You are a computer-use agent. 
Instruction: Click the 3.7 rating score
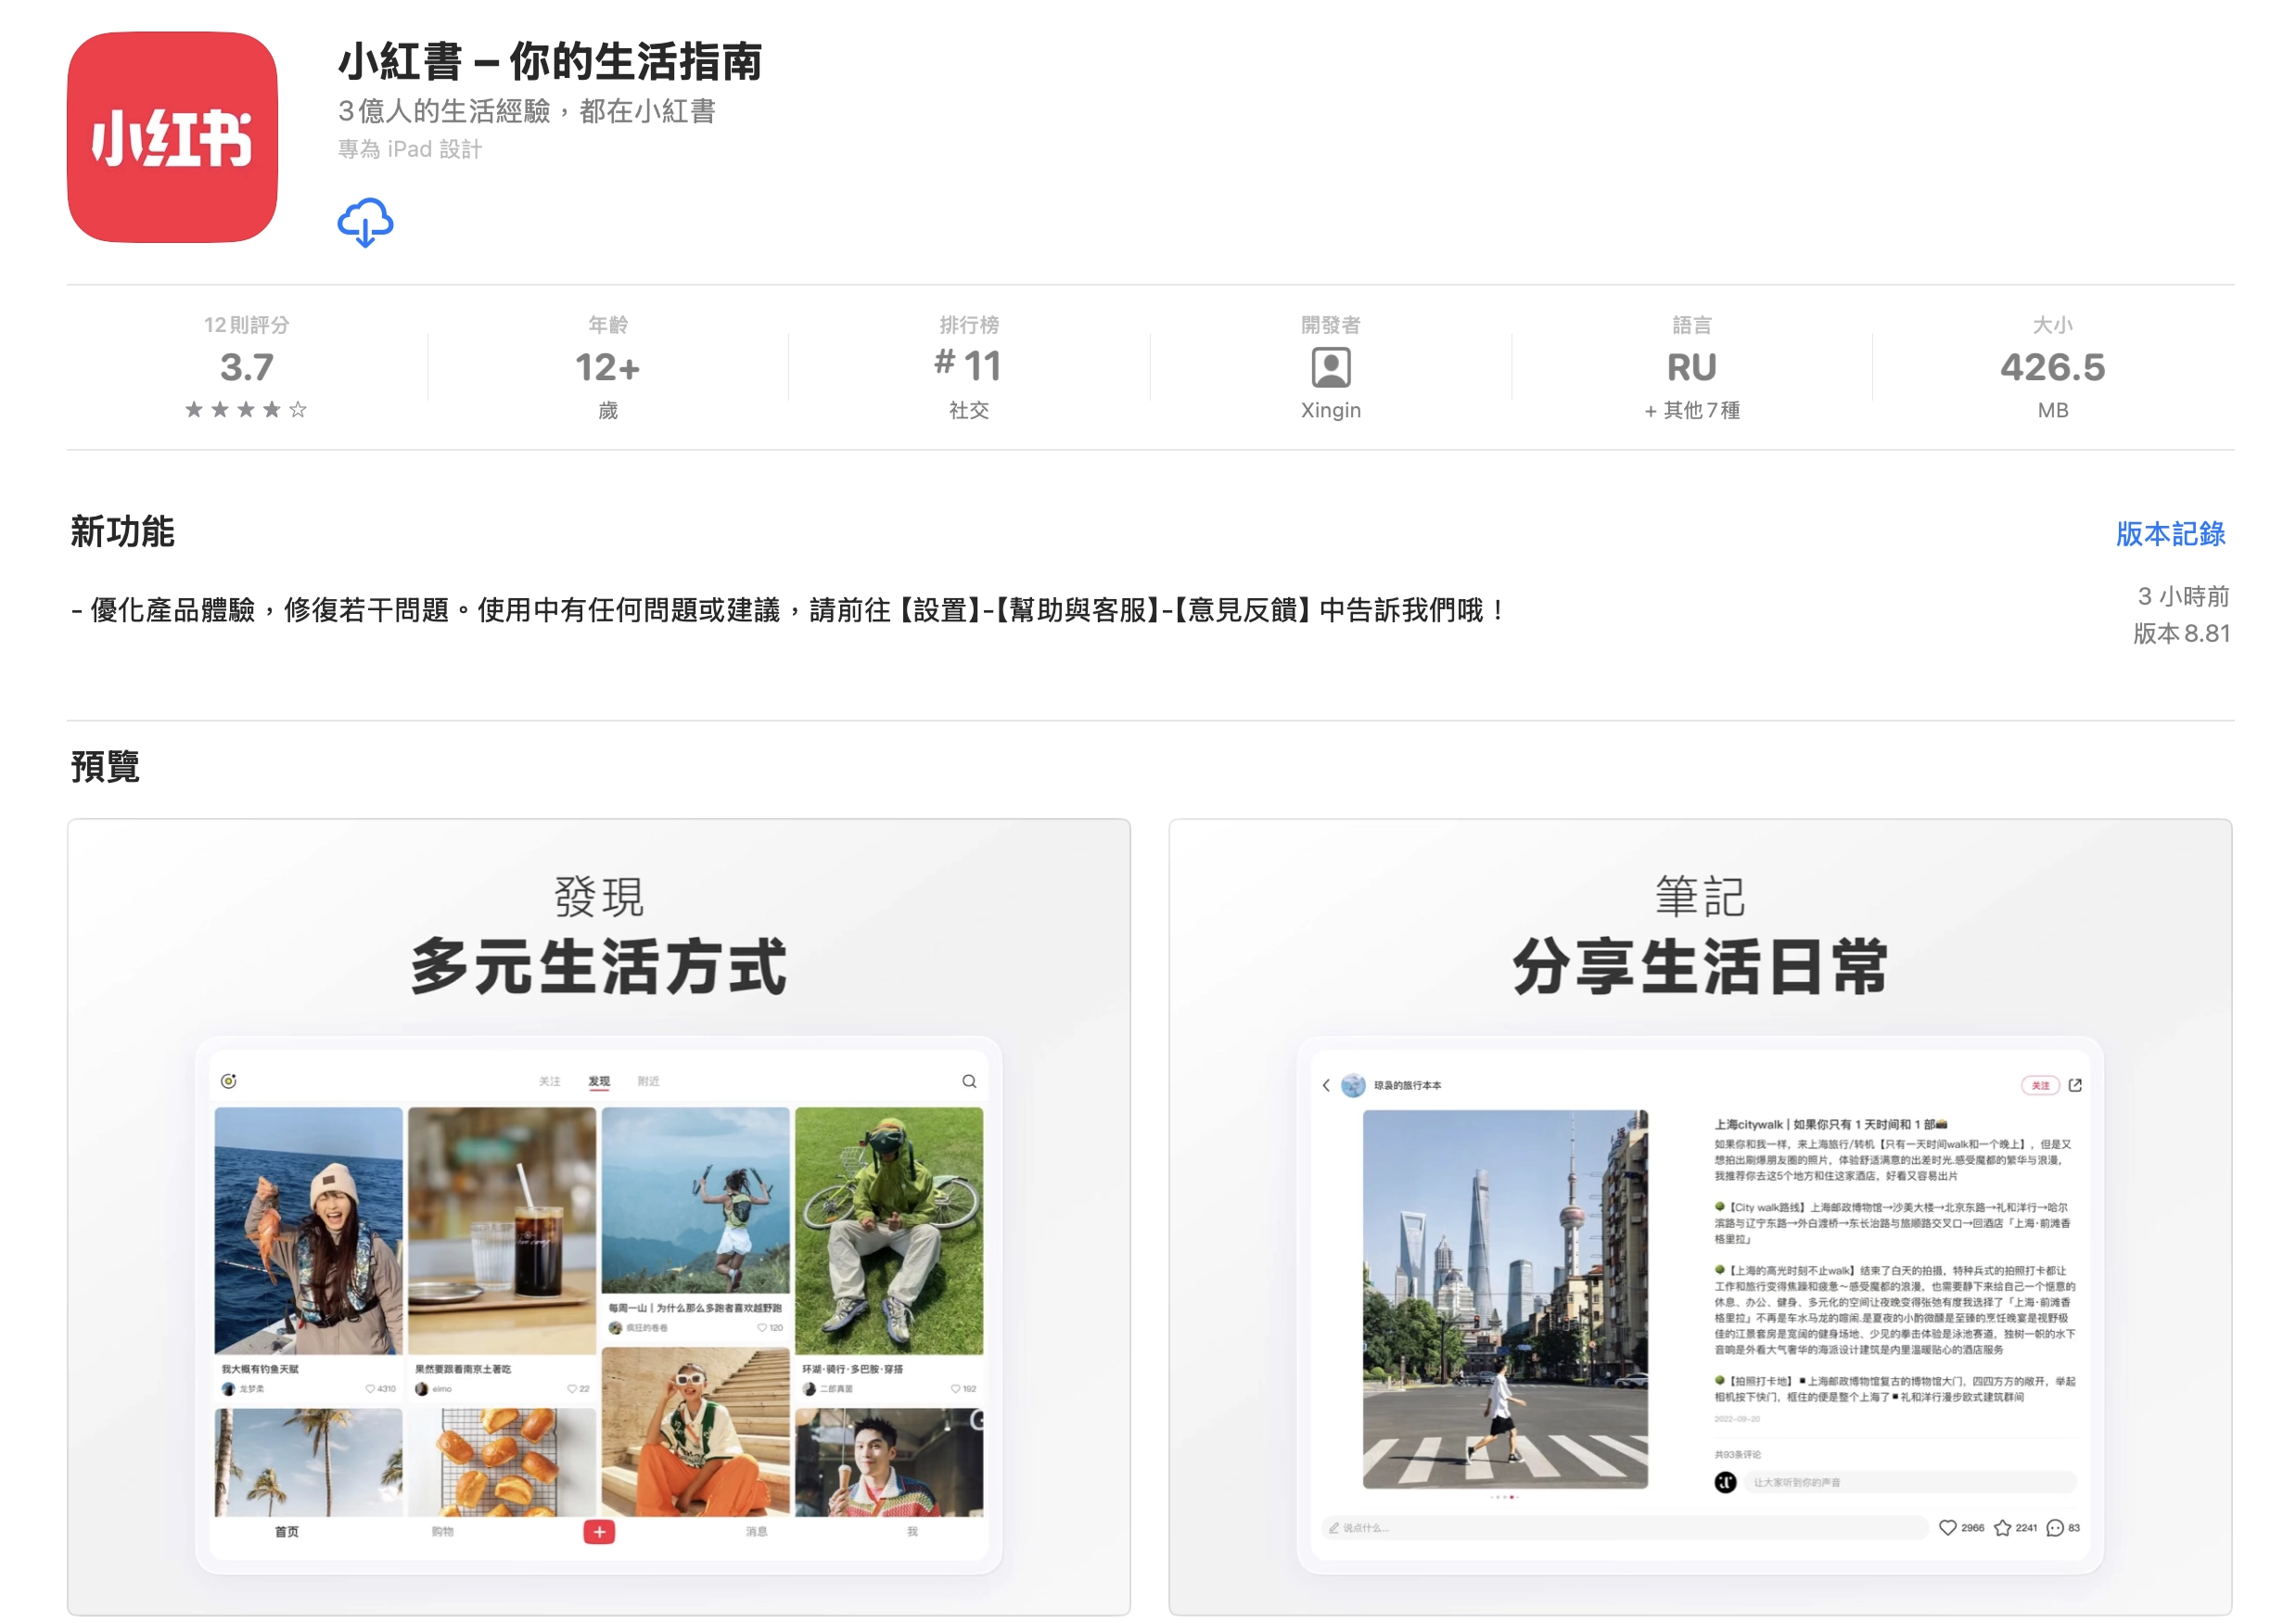pyautogui.click(x=246, y=367)
